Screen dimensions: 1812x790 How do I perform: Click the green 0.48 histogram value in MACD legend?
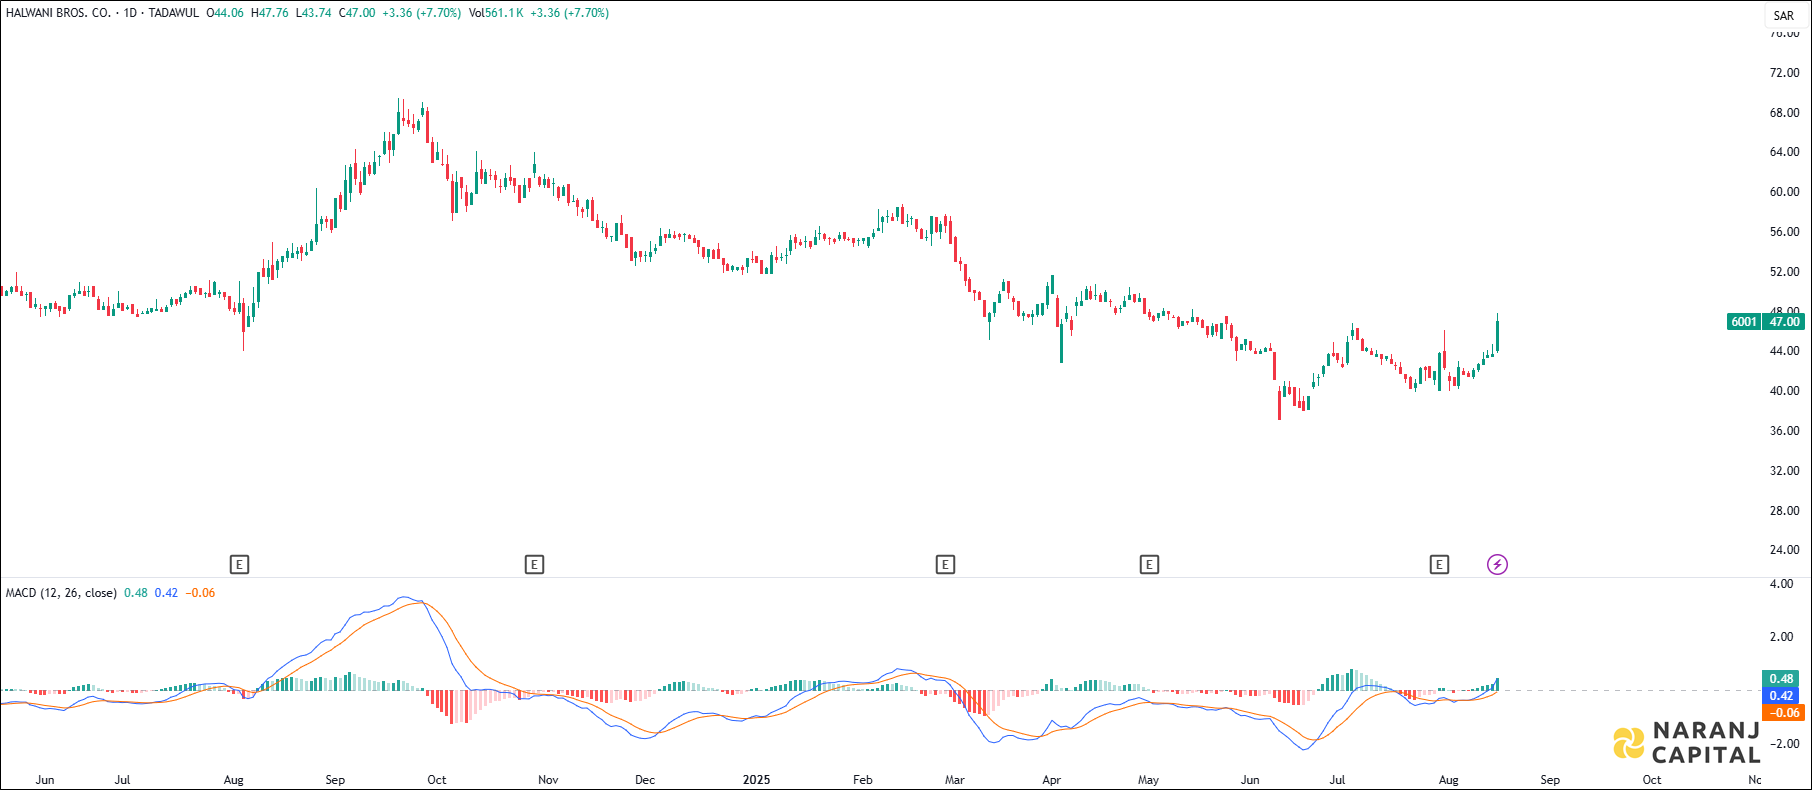pos(135,593)
